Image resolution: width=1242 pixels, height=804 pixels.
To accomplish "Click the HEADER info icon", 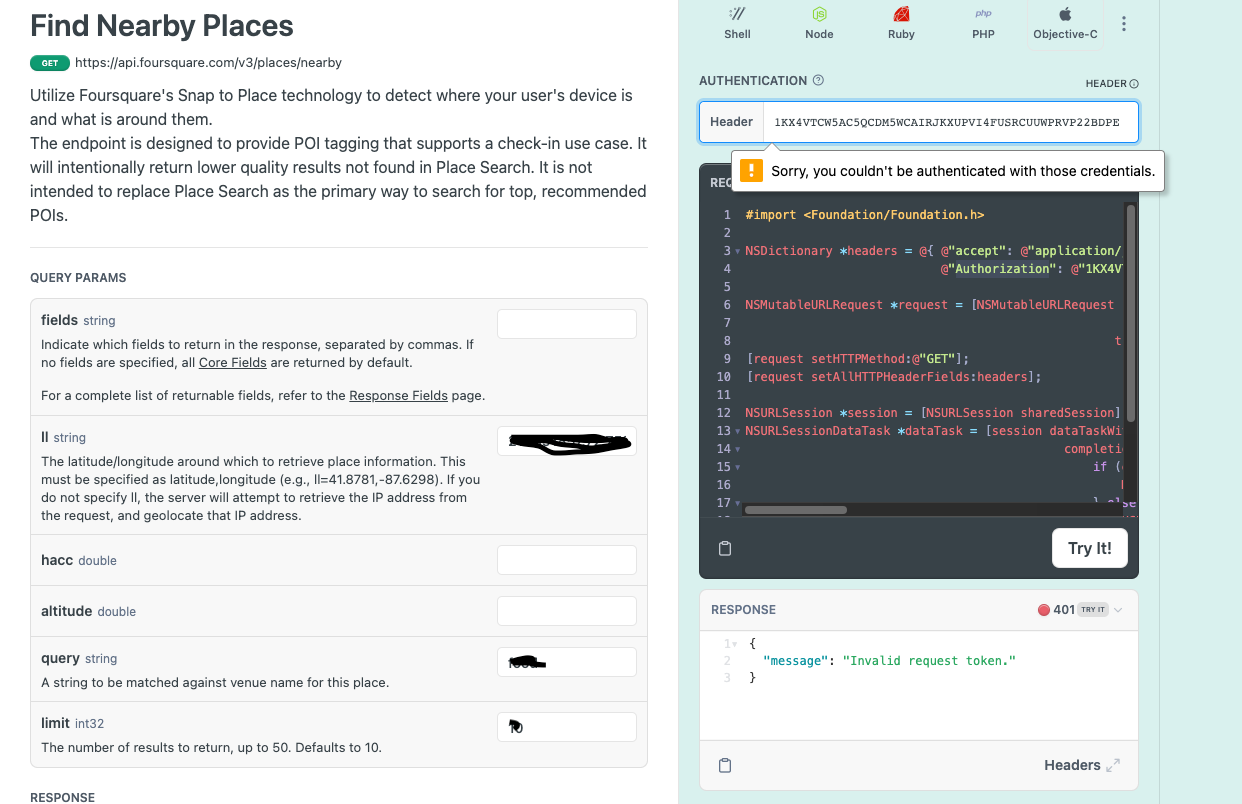I will tap(1134, 84).
